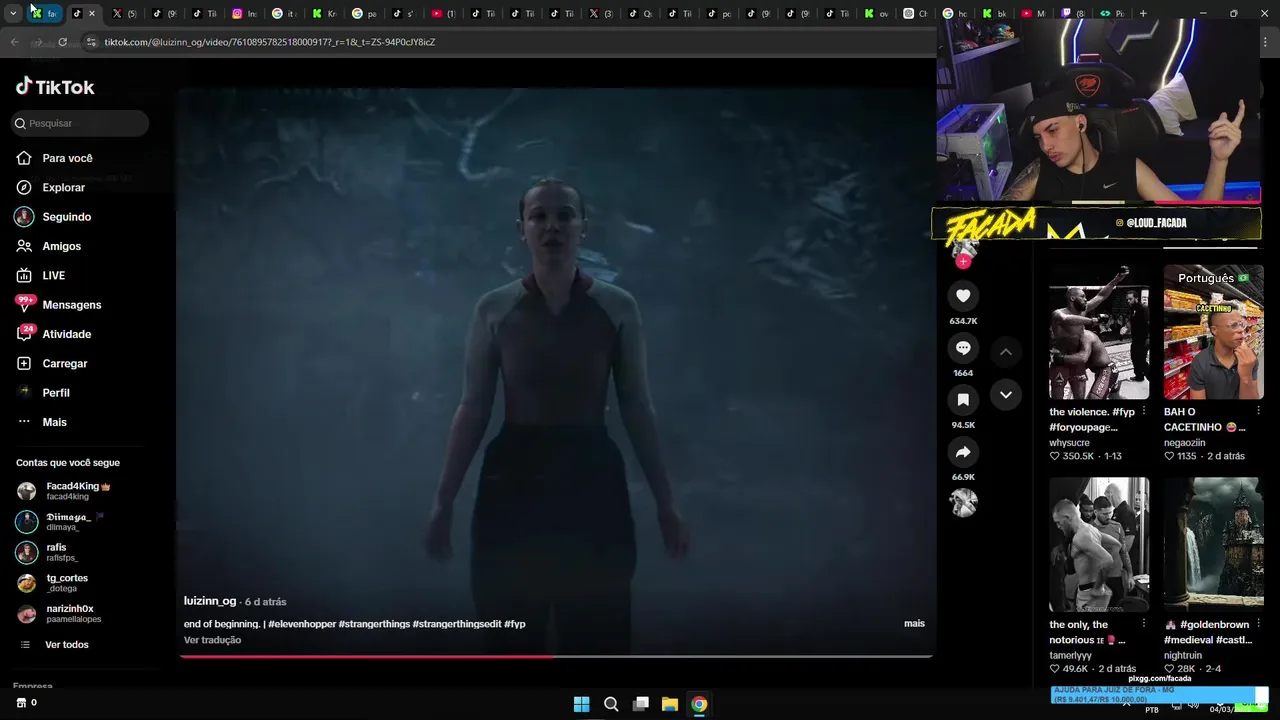Go to previous video with up chevron

pyautogui.click(x=1006, y=352)
